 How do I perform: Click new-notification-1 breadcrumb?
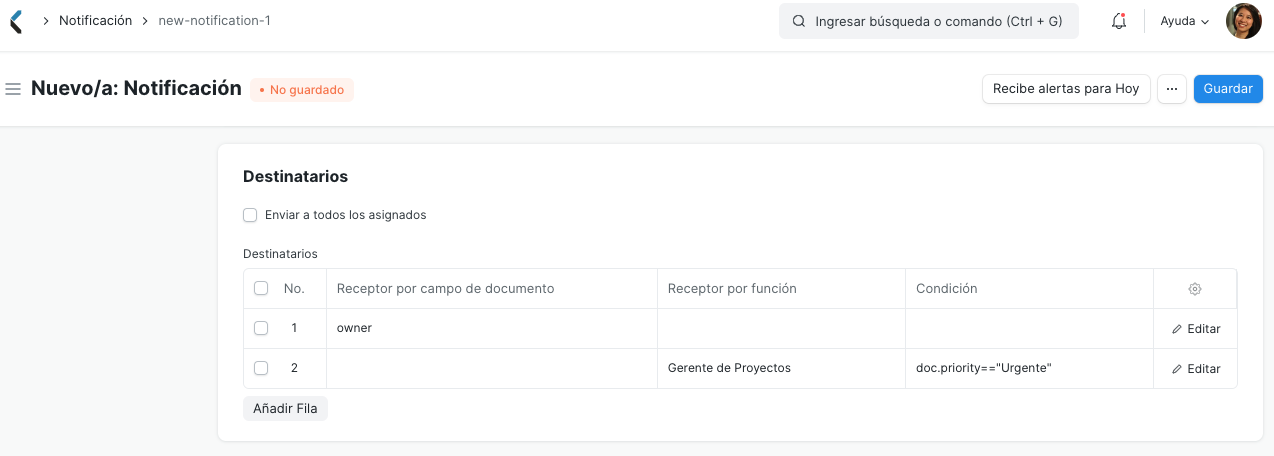point(214,21)
